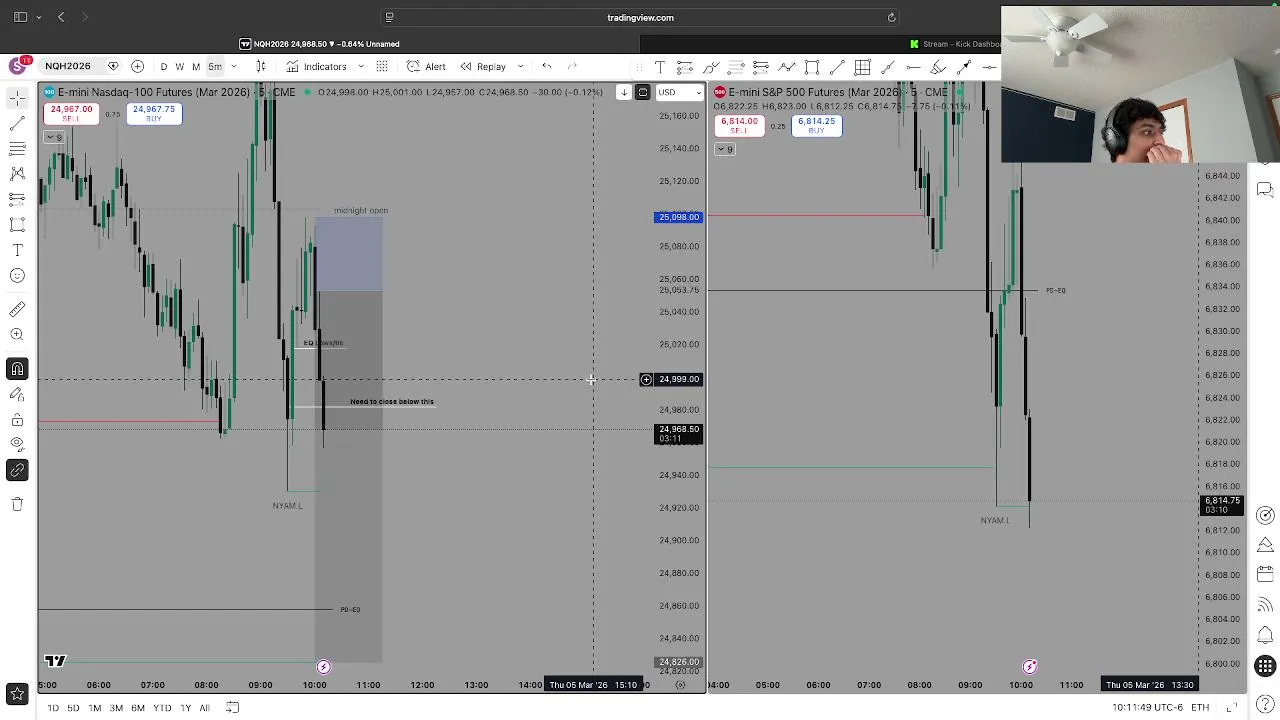Select the D daily timeframe
This screenshot has height=720, width=1280.
[x=164, y=66]
